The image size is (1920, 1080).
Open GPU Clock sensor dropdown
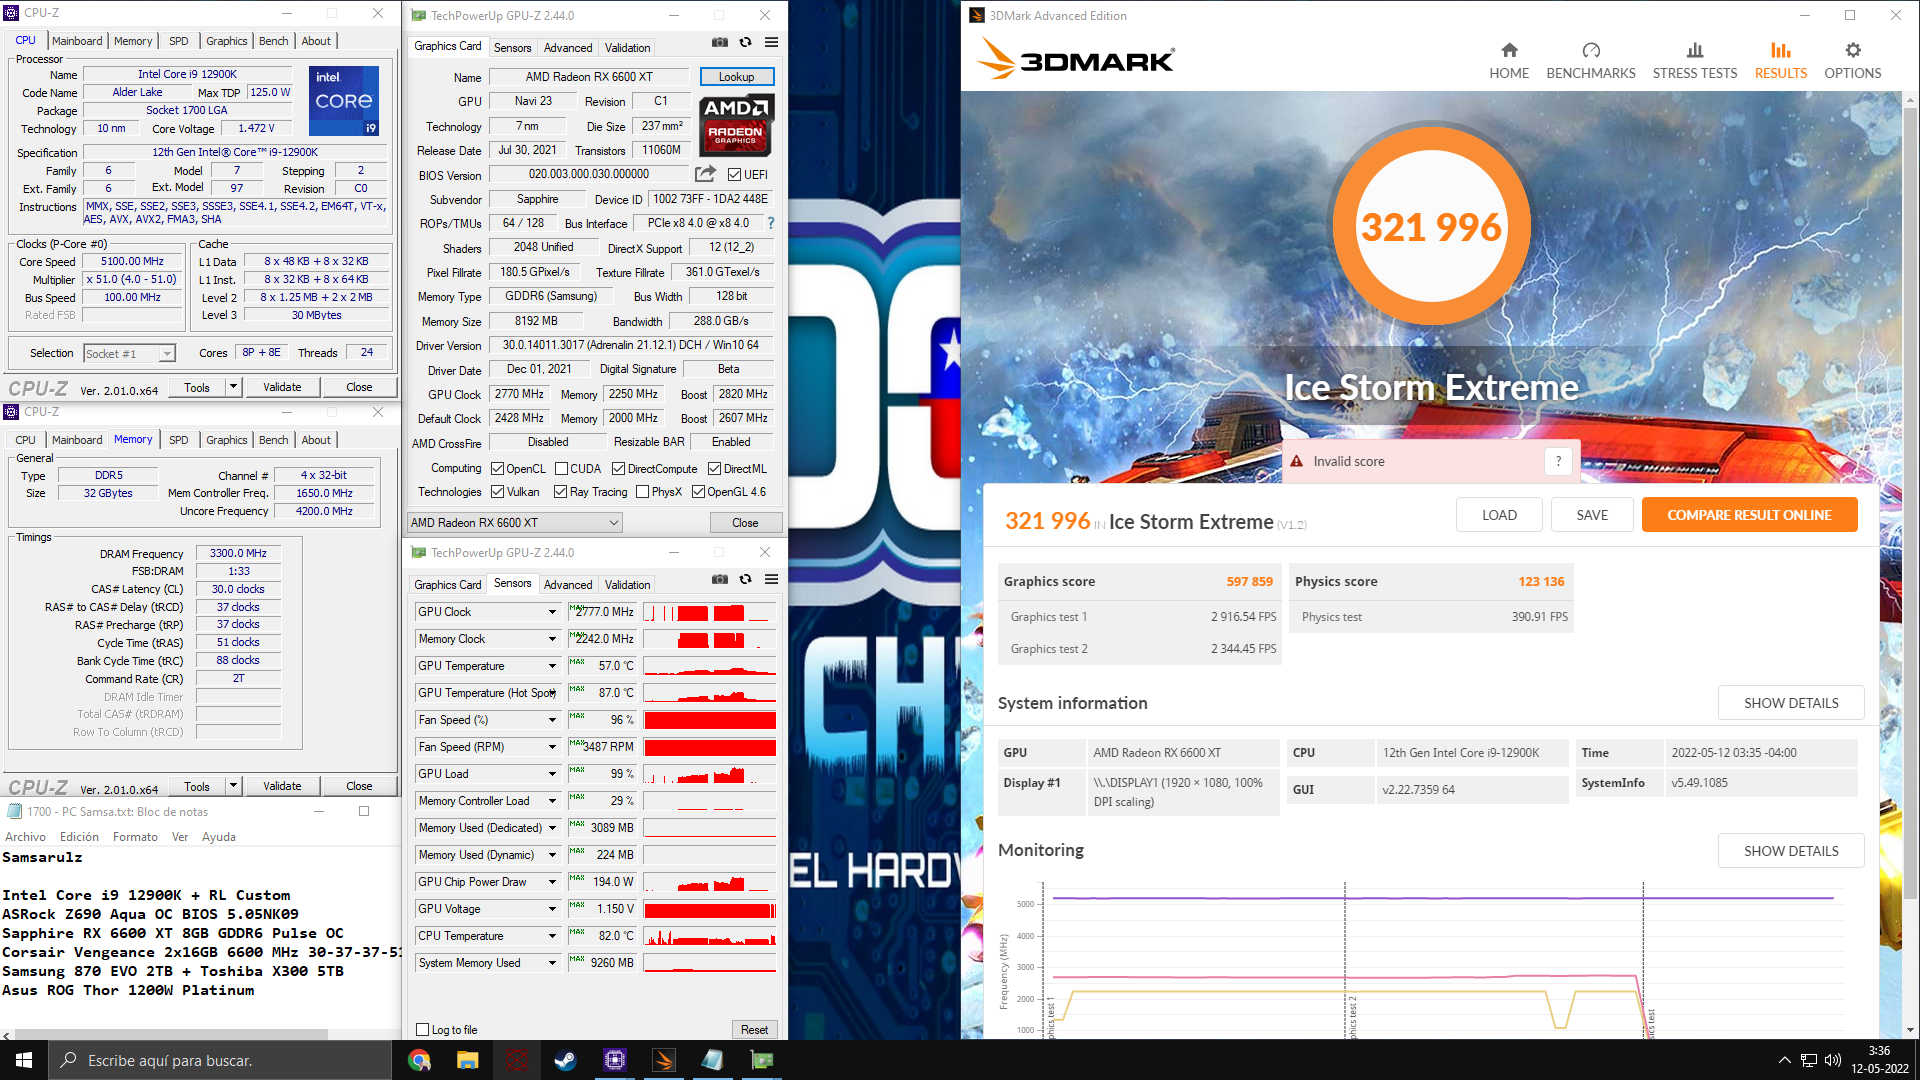551,612
